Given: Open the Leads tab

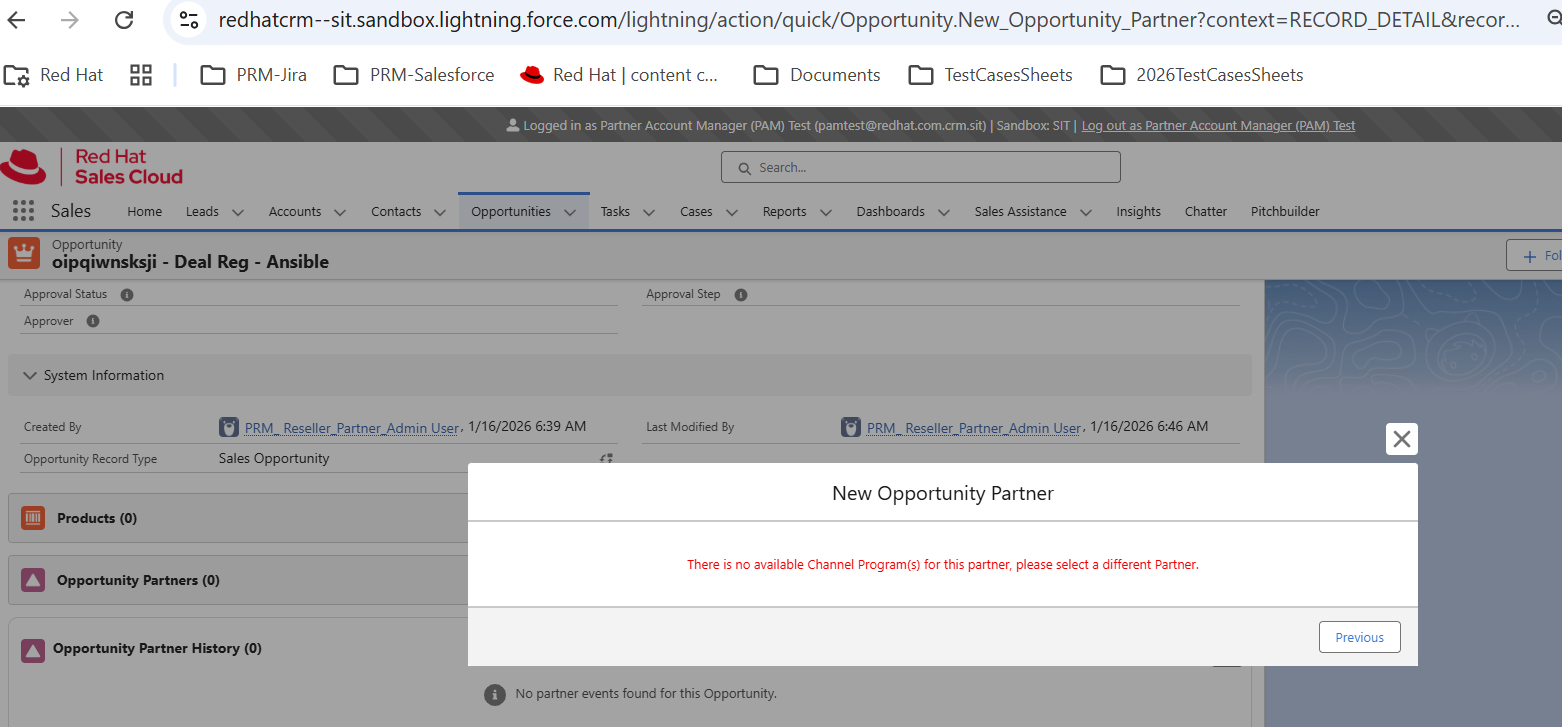Looking at the screenshot, I should pos(202,212).
